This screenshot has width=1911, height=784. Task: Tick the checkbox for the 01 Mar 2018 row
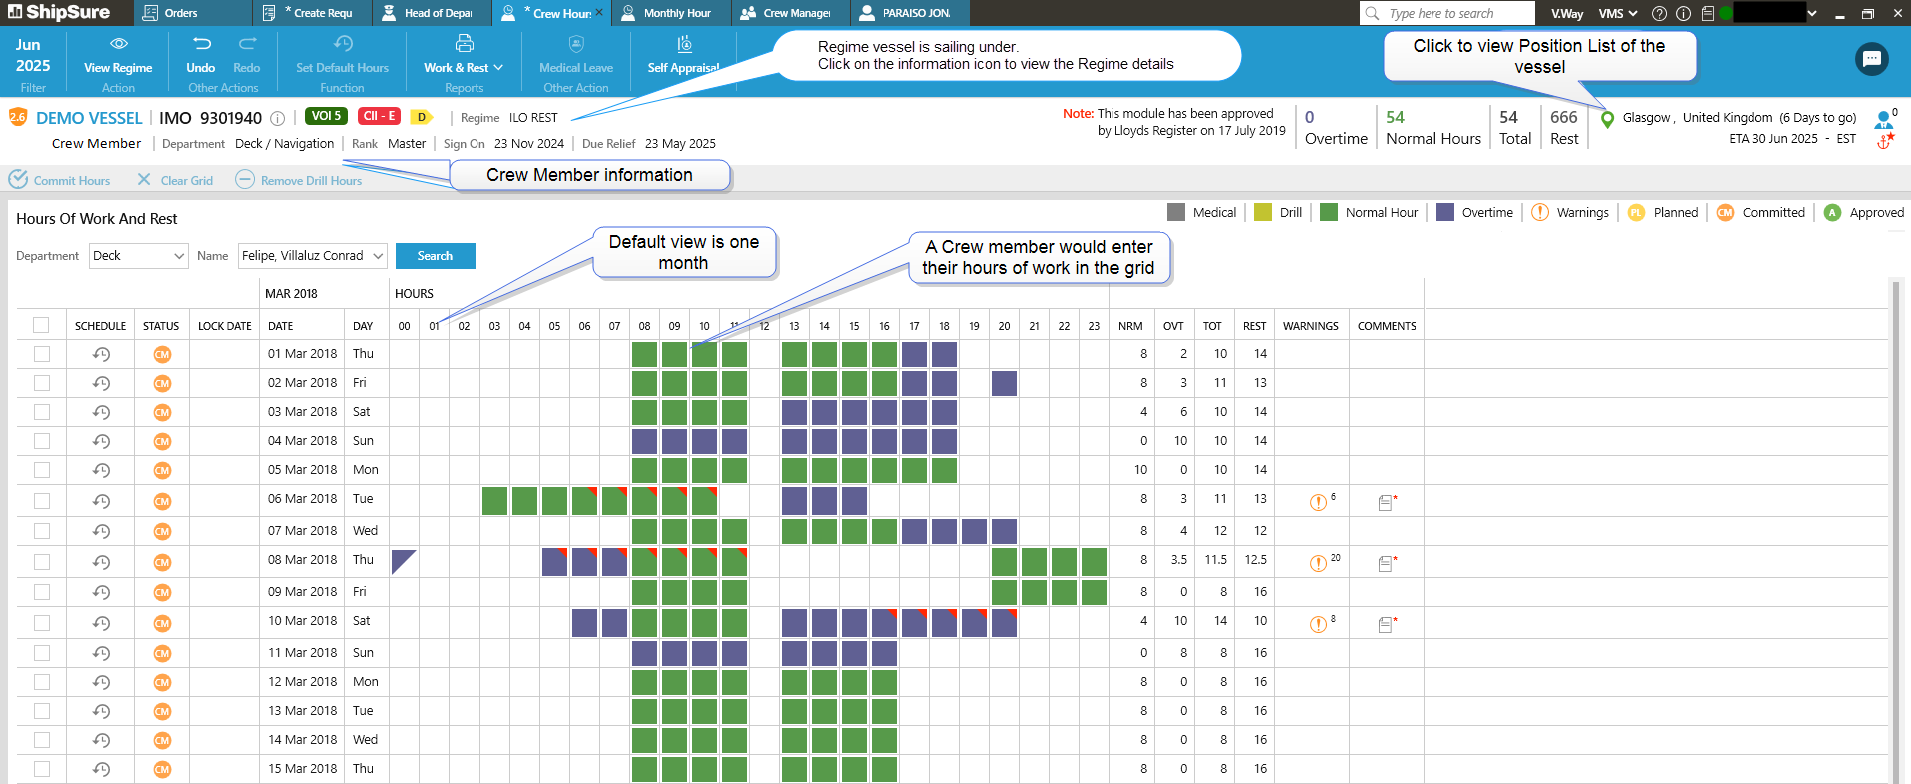coord(41,354)
